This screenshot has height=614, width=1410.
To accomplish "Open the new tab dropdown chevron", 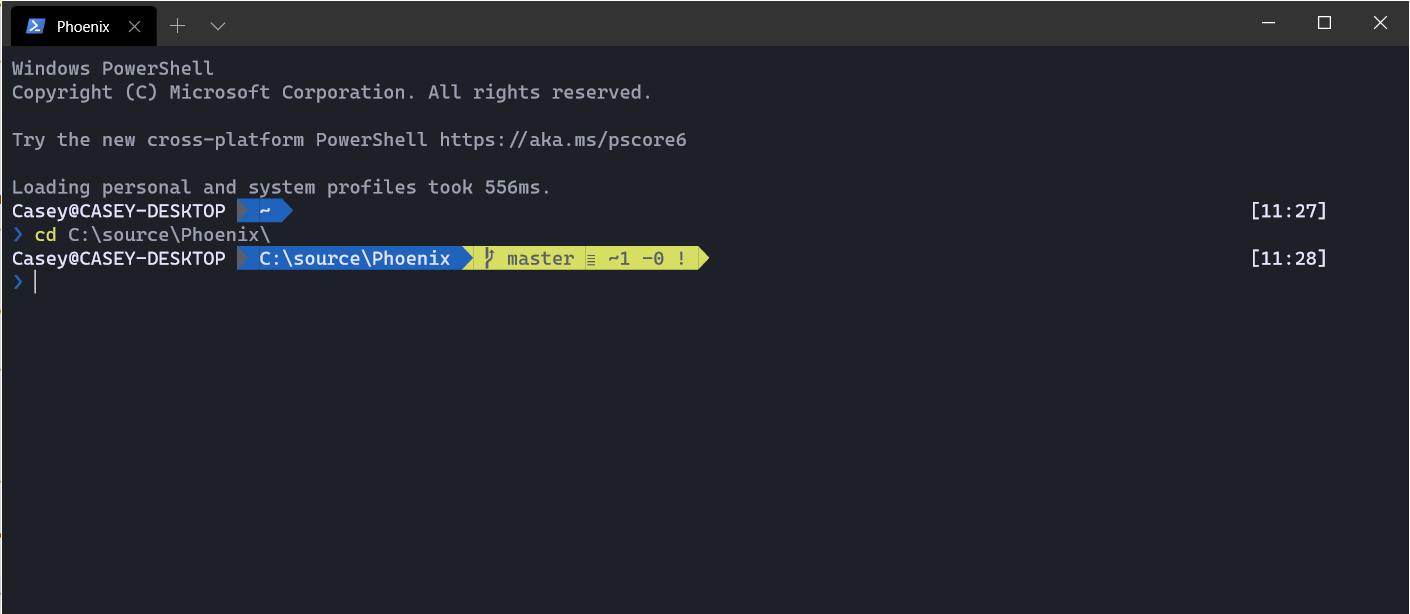I will coord(218,25).
